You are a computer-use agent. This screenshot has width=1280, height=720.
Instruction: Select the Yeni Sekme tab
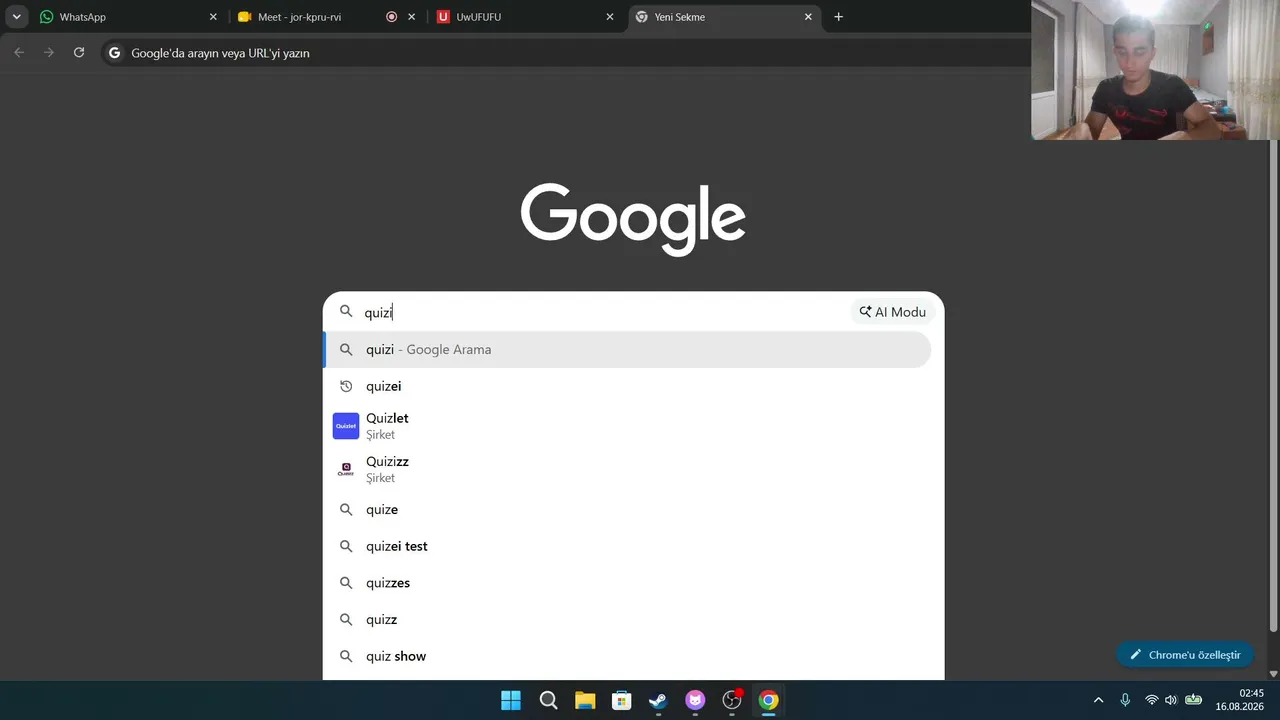click(x=724, y=17)
